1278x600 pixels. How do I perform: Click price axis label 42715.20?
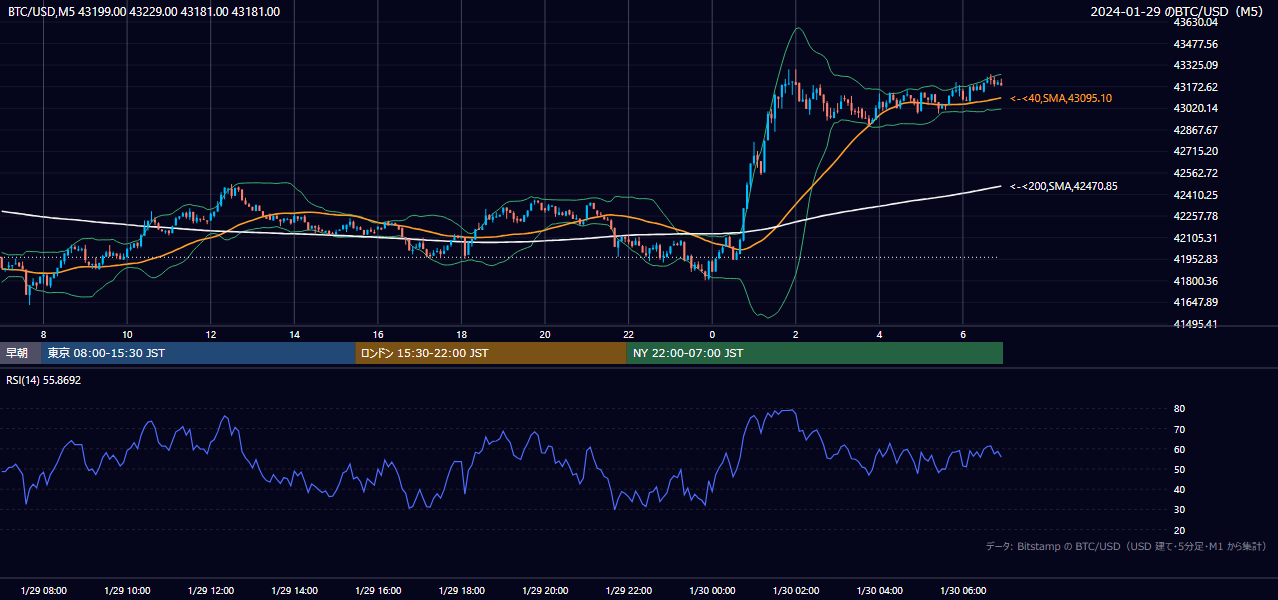point(1196,151)
